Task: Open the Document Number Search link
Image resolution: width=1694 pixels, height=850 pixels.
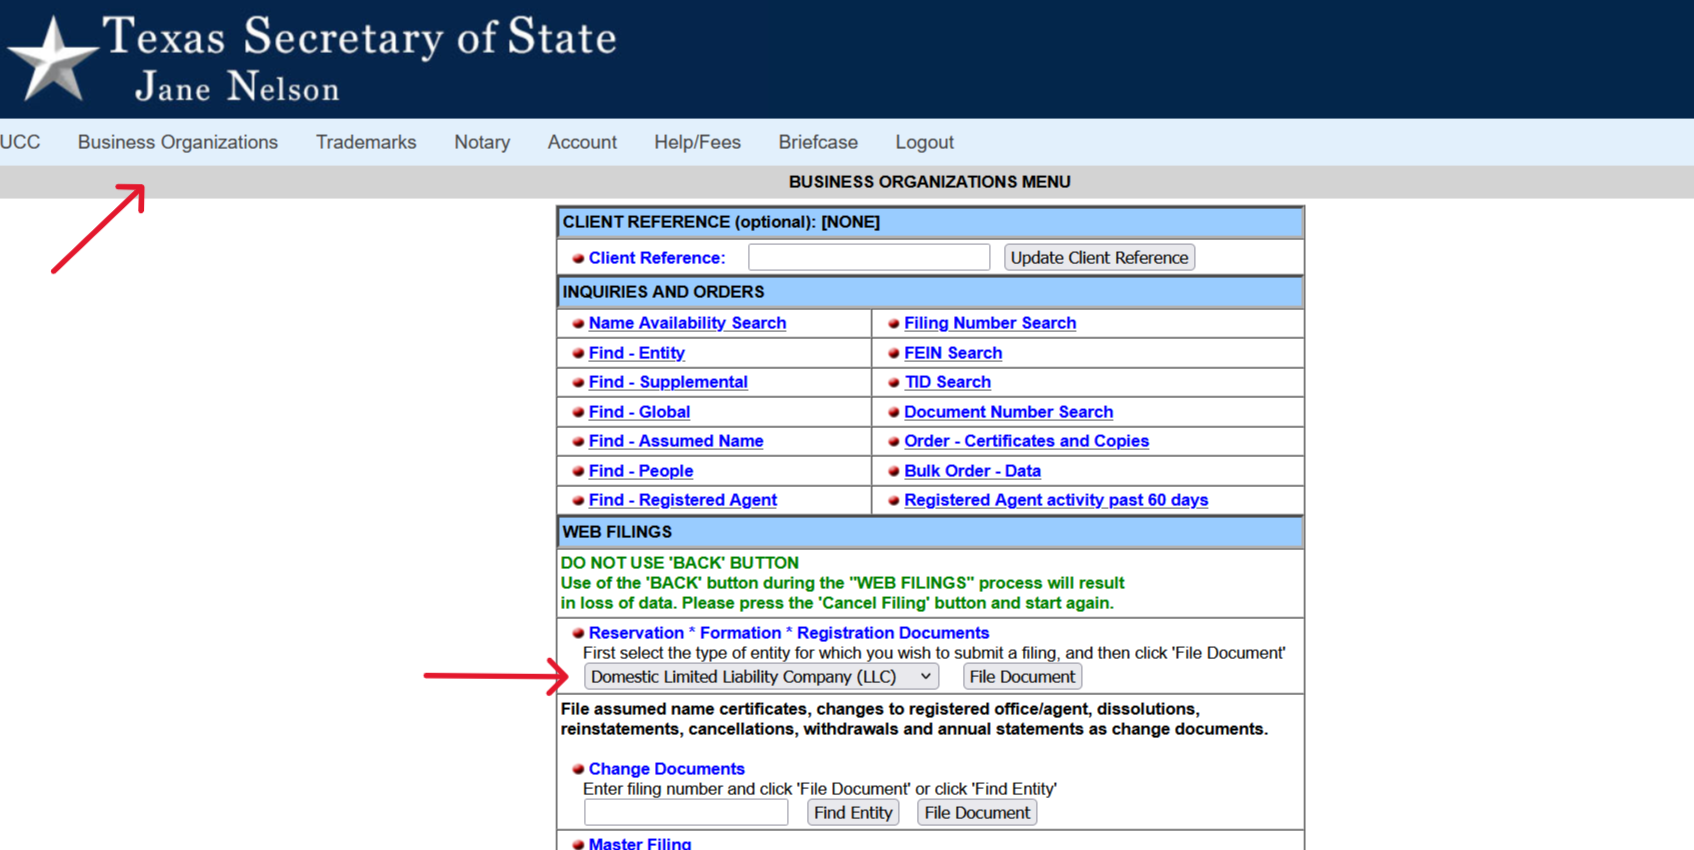Action: (1008, 412)
